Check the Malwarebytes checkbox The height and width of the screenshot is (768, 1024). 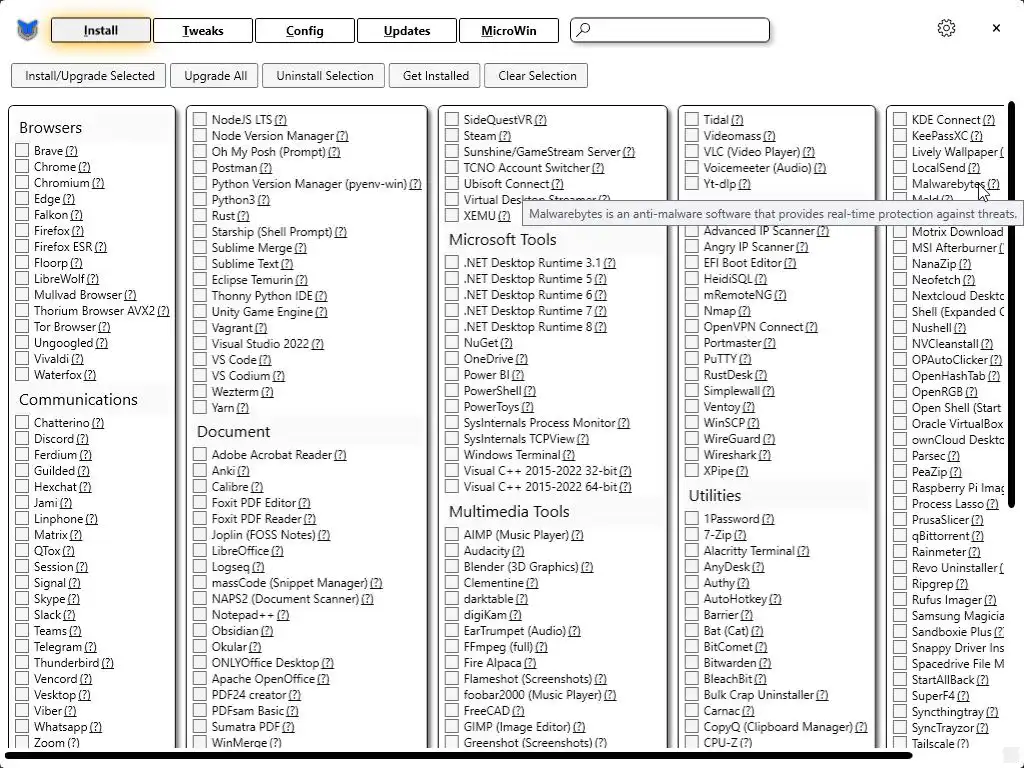coord(900,184)
